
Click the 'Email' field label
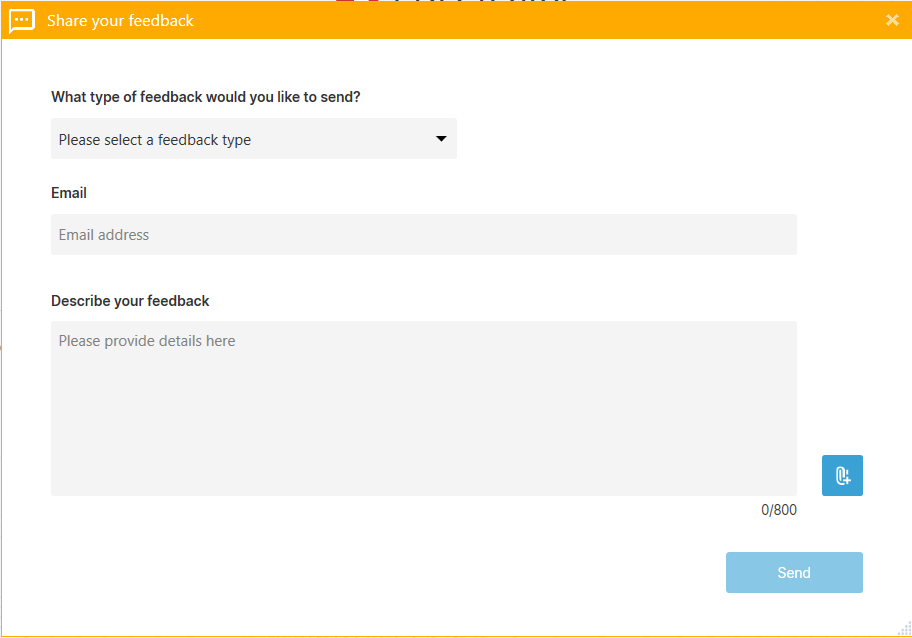point(69,193)
